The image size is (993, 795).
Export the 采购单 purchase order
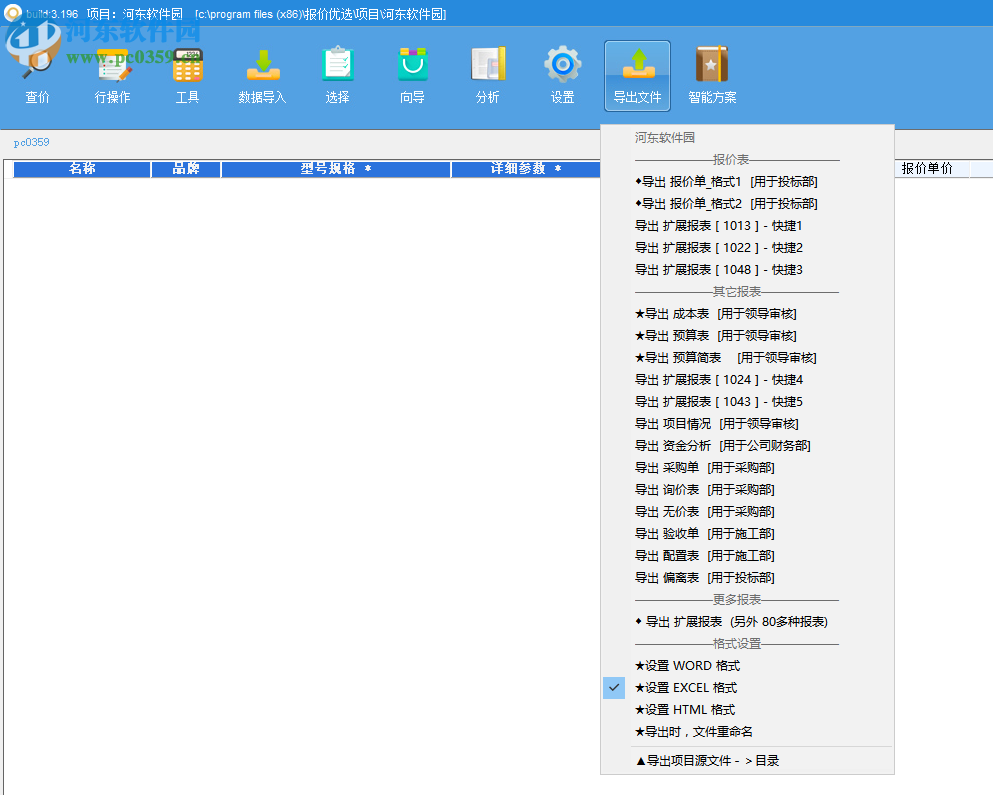coord(705,467)
